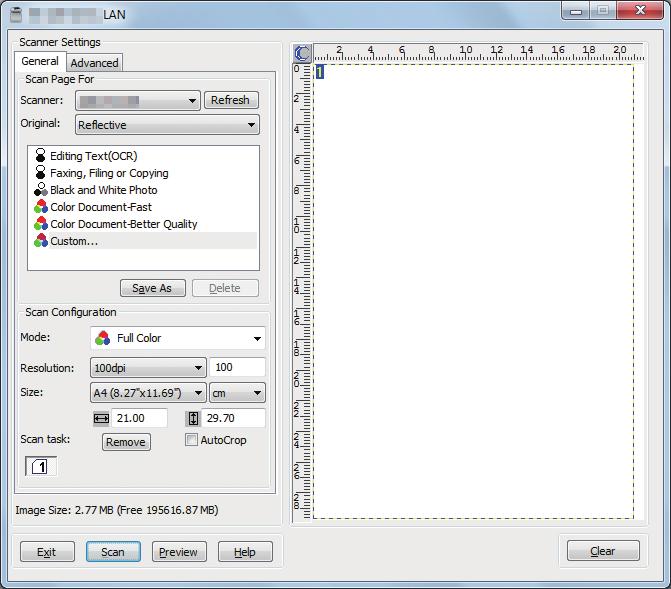
Task: Click the width arrow icon beside 21.00
Action: (101, 418)
